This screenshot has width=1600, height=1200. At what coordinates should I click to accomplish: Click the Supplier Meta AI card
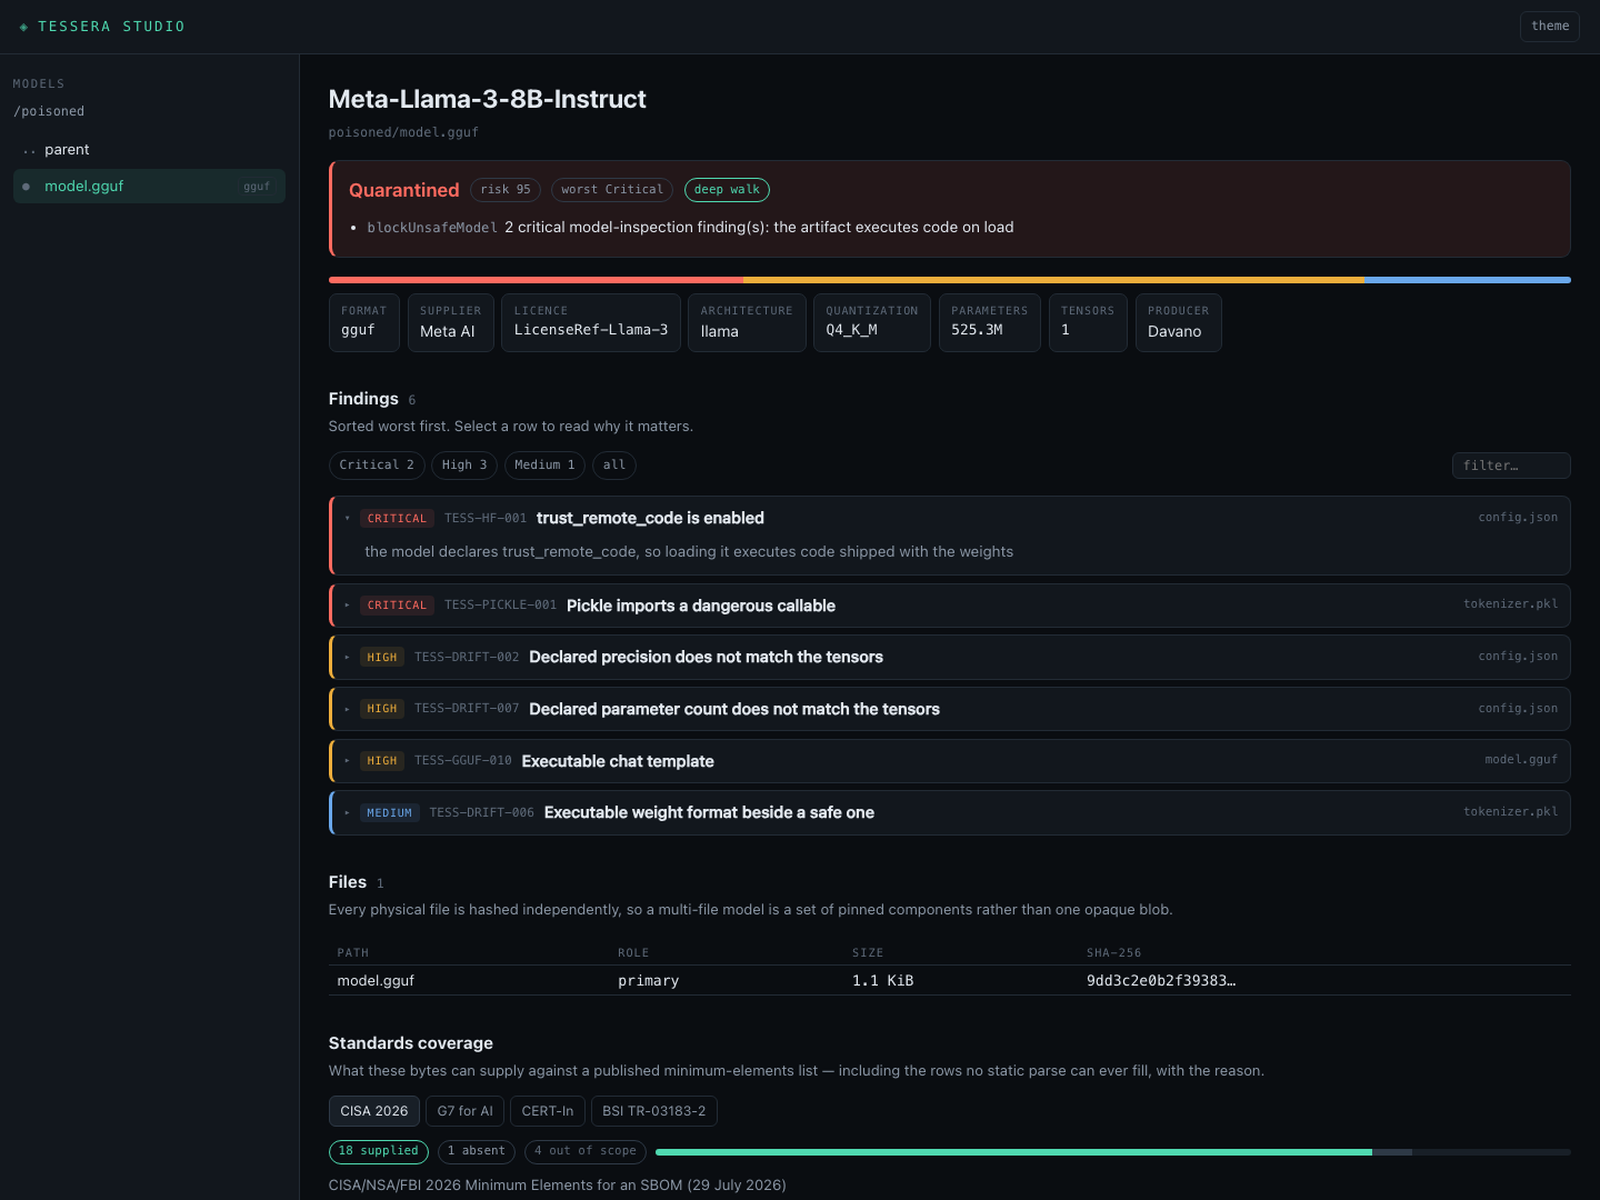coord(451,323)
